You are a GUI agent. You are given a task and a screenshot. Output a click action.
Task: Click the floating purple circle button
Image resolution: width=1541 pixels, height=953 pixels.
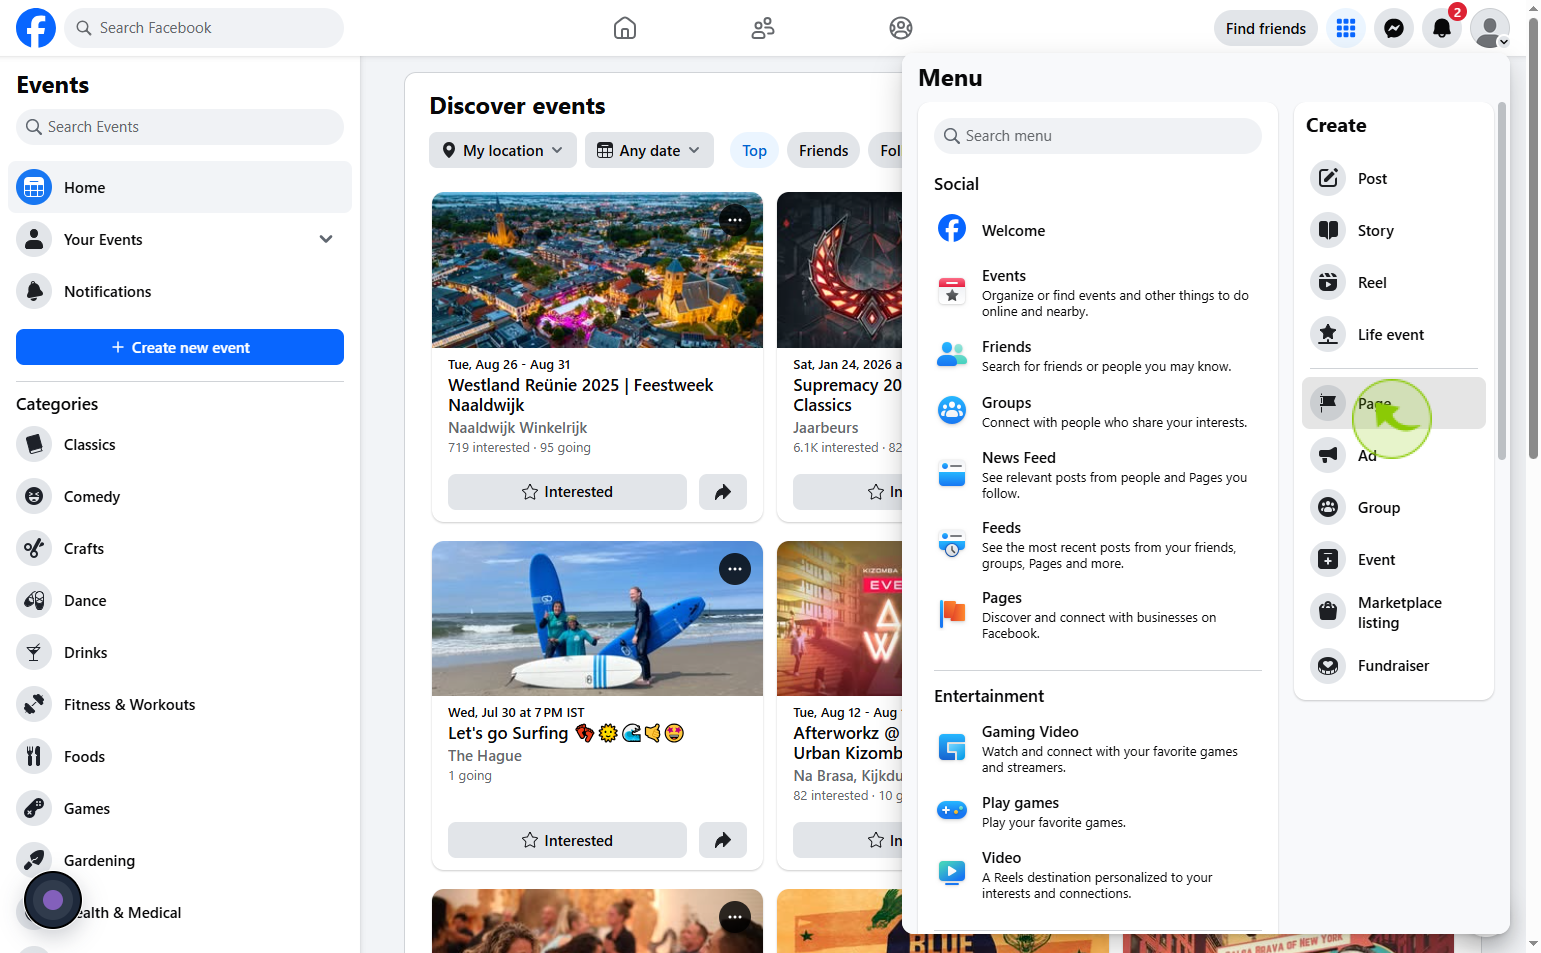click(x=53, y=900)
